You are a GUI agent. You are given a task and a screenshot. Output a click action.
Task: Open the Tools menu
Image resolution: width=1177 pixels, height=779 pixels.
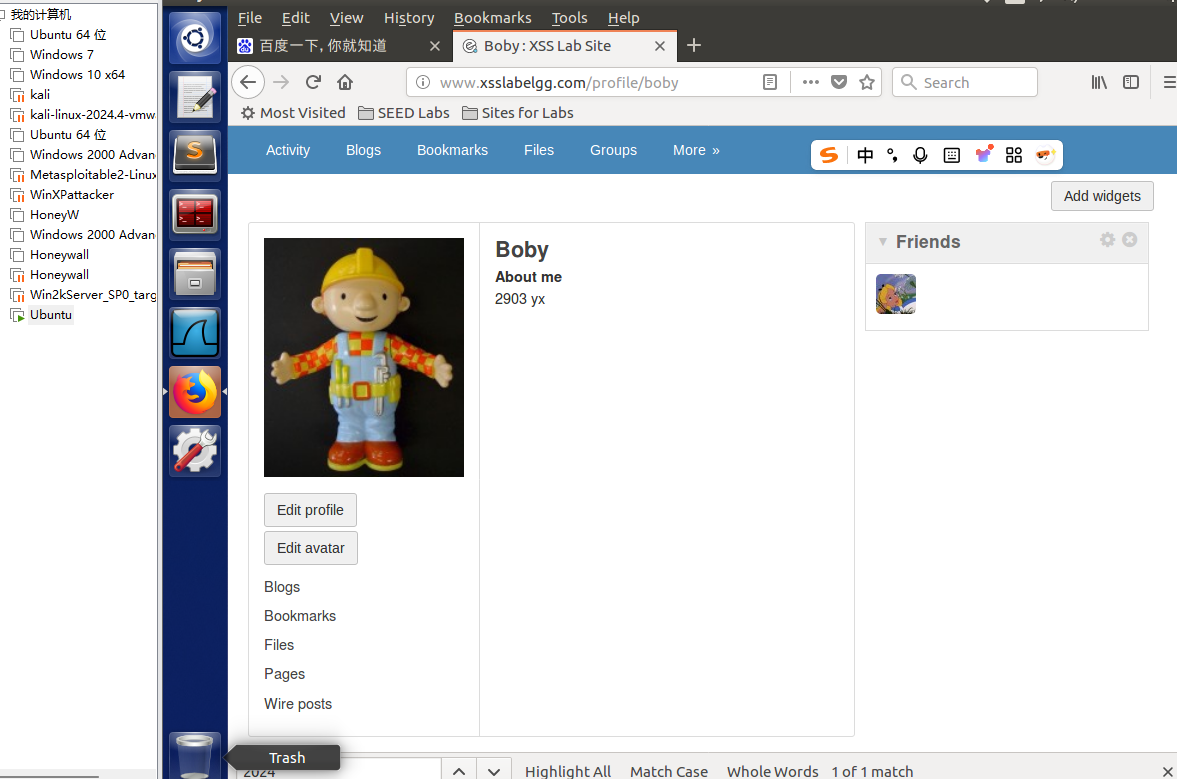(570, 18)
